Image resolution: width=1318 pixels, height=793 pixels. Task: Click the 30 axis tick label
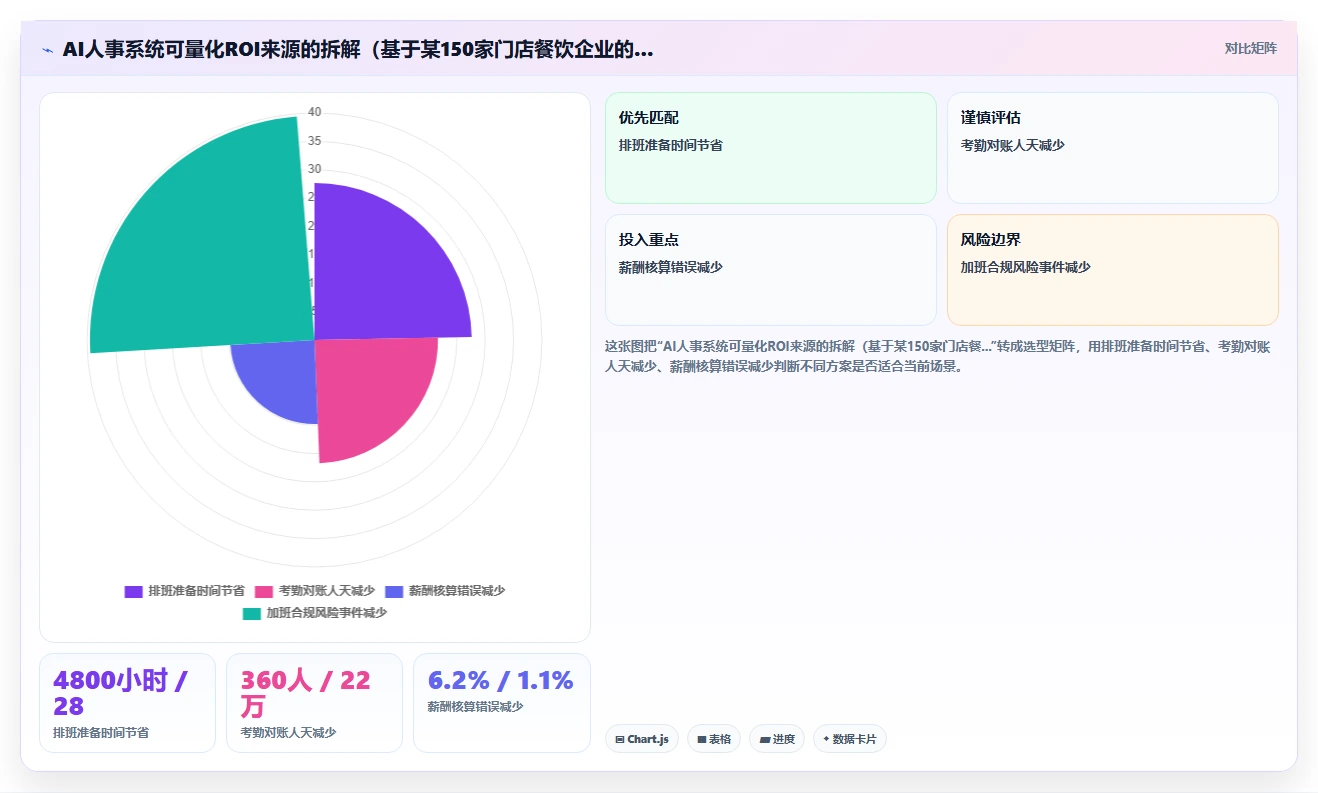(x=314, y=168)
